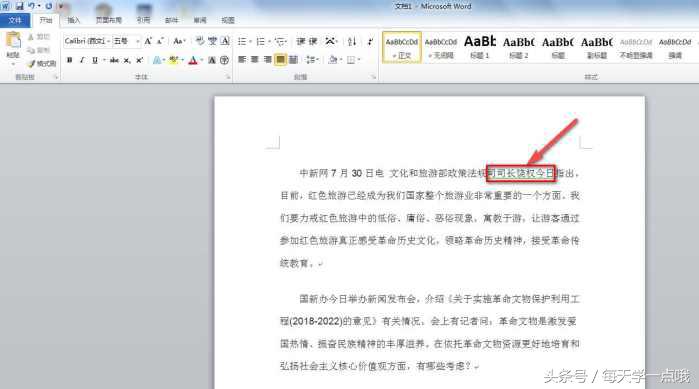699x389 pixels.
Task: Switch to the 插入 (Insert) tab
Action: 74,20
